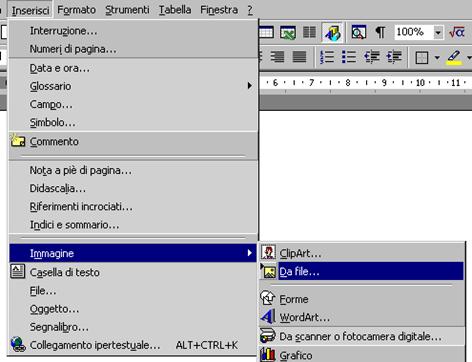Viewport: 472px width, 362px height.
Task: Open the Formato menu
Action: point(77,10)
